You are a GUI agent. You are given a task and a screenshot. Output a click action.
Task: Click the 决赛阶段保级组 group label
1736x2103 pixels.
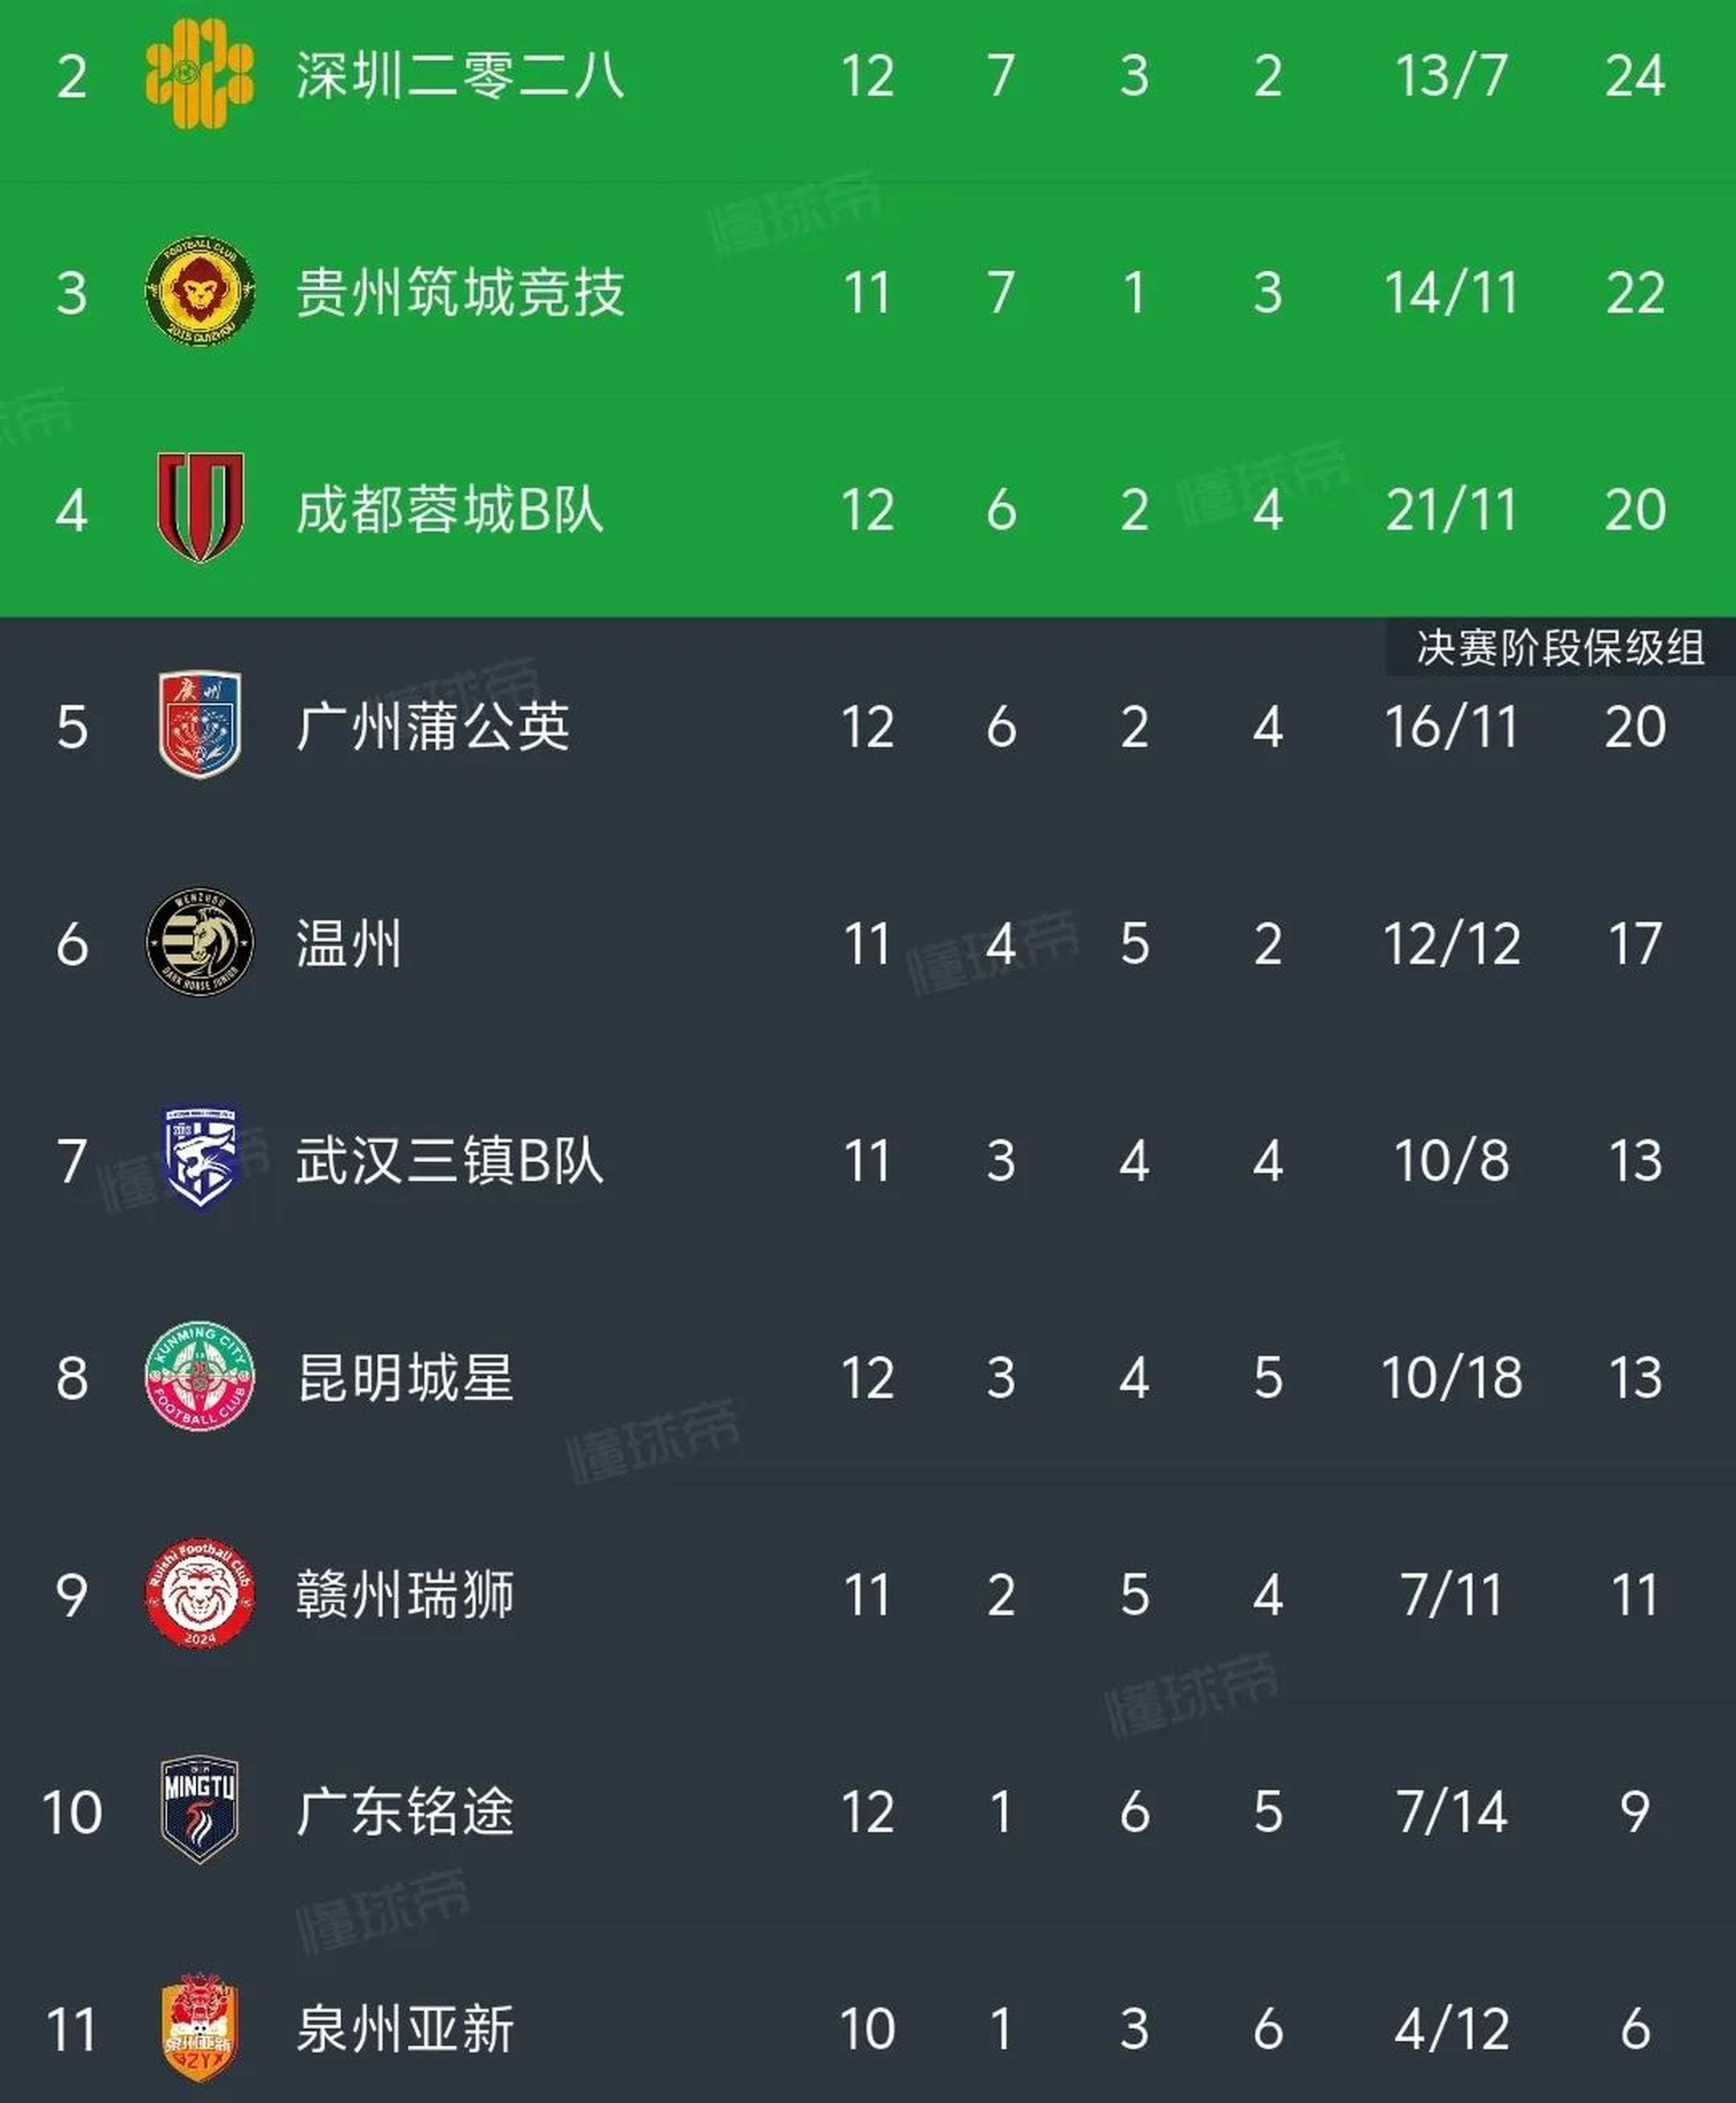click(1559, 648)
